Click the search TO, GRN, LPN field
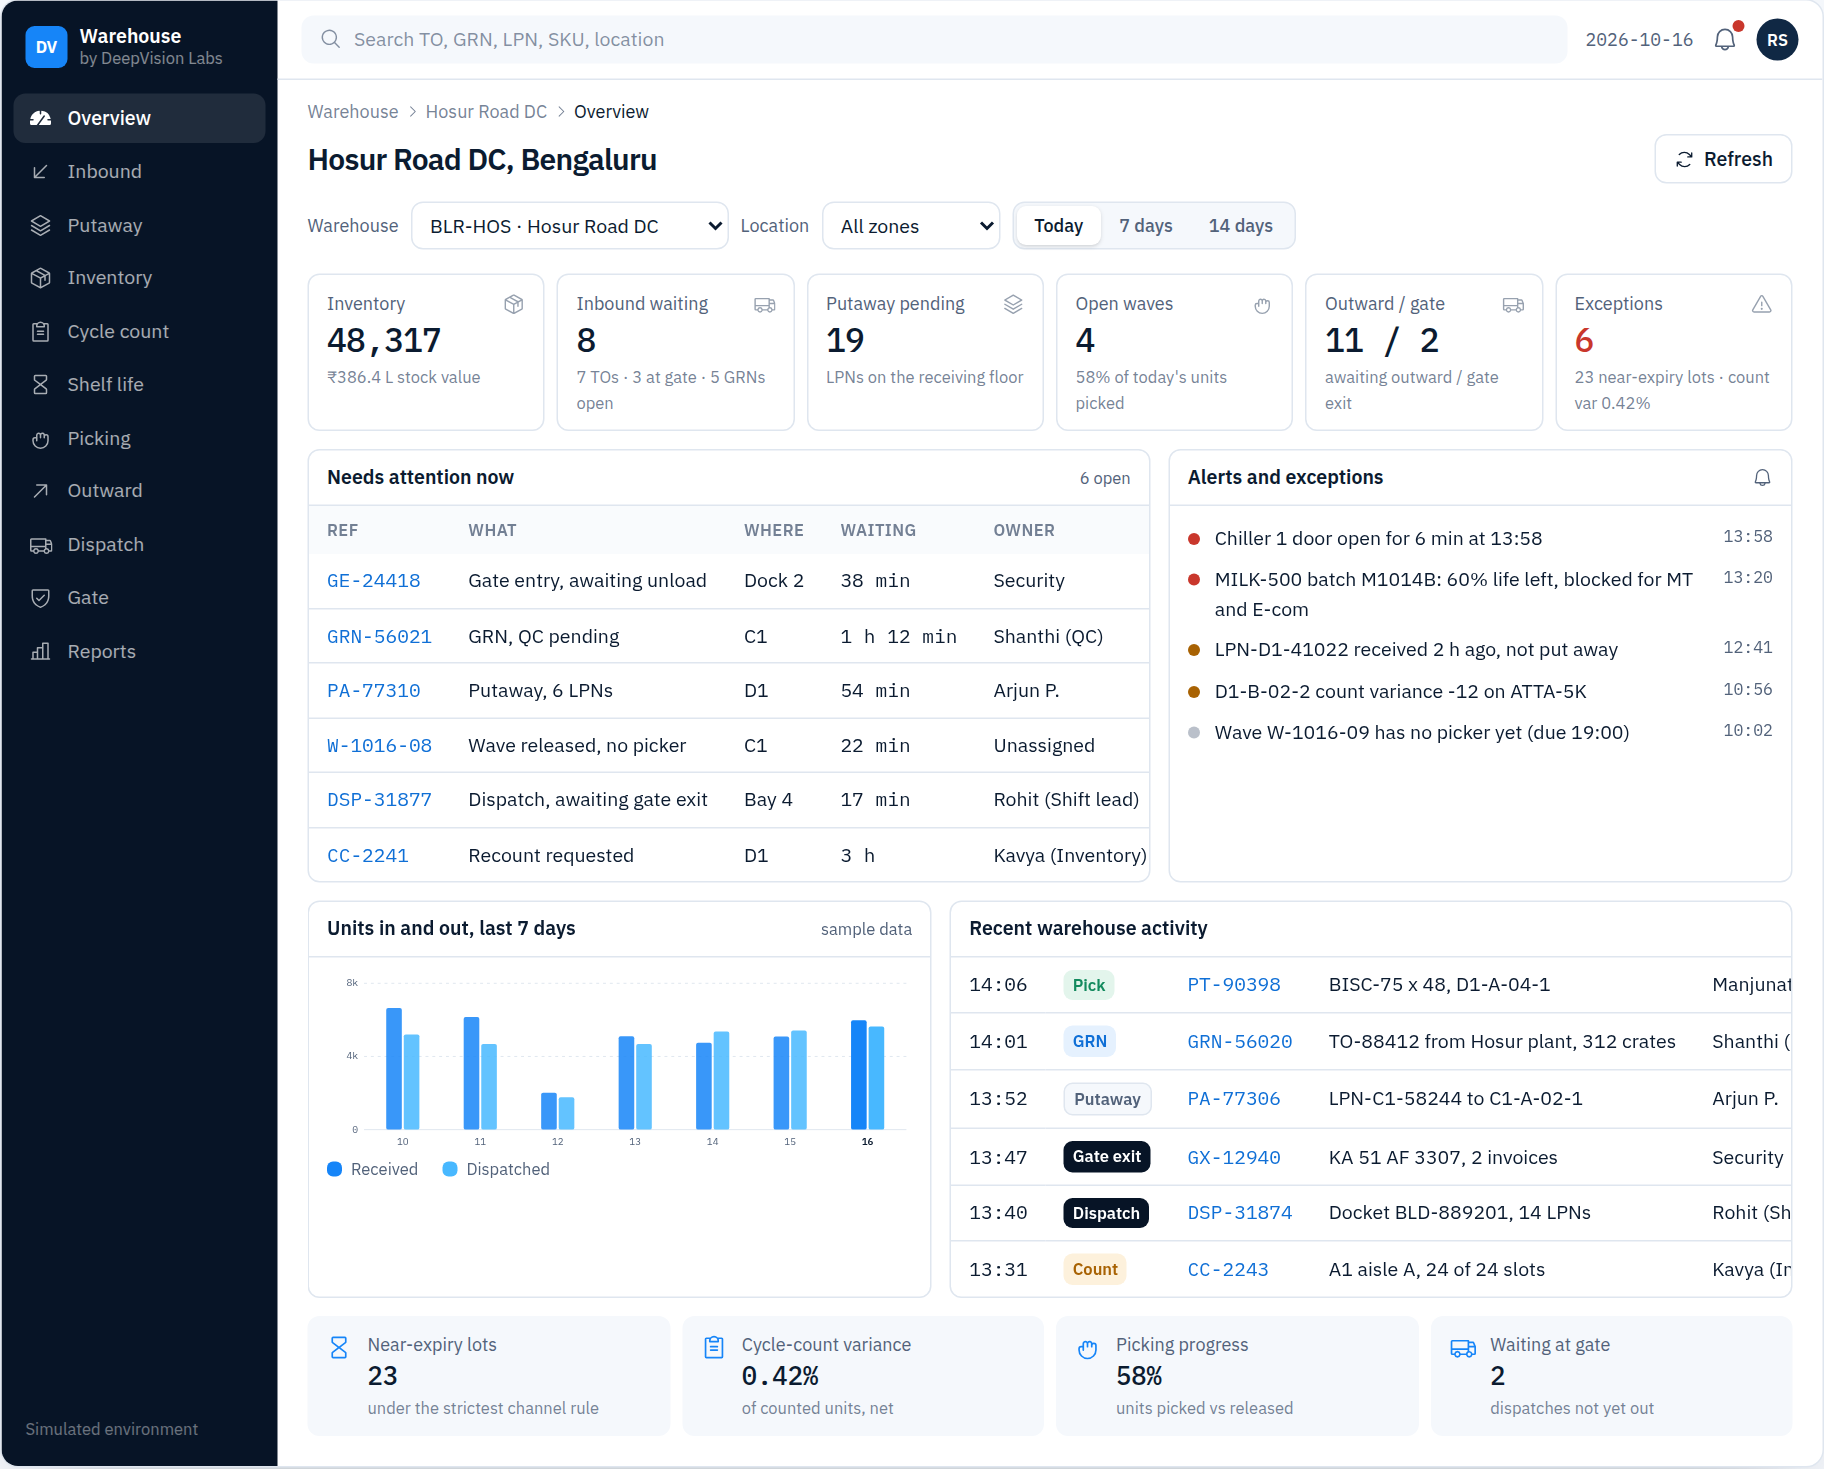This screenshot has width=1824, height=1469. pyautogui.click(x=934, y=39)
